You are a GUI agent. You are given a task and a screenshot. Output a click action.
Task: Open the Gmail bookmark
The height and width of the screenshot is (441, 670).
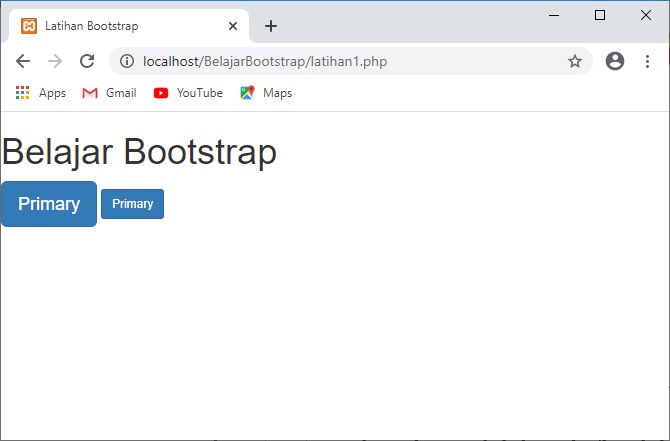pyautogui.click(x=109, y=93)
